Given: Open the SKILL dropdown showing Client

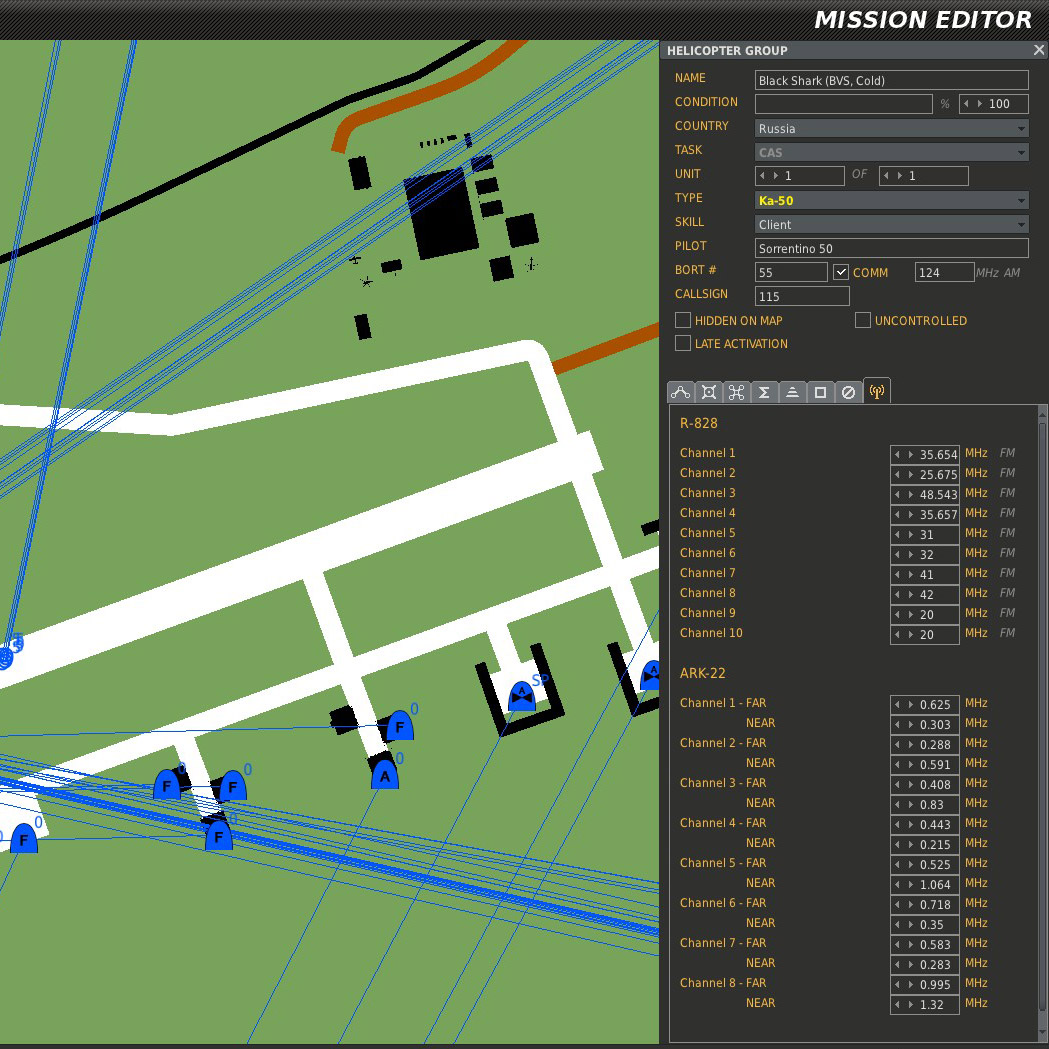Looking at the screenshot, I should pos(891,224).
